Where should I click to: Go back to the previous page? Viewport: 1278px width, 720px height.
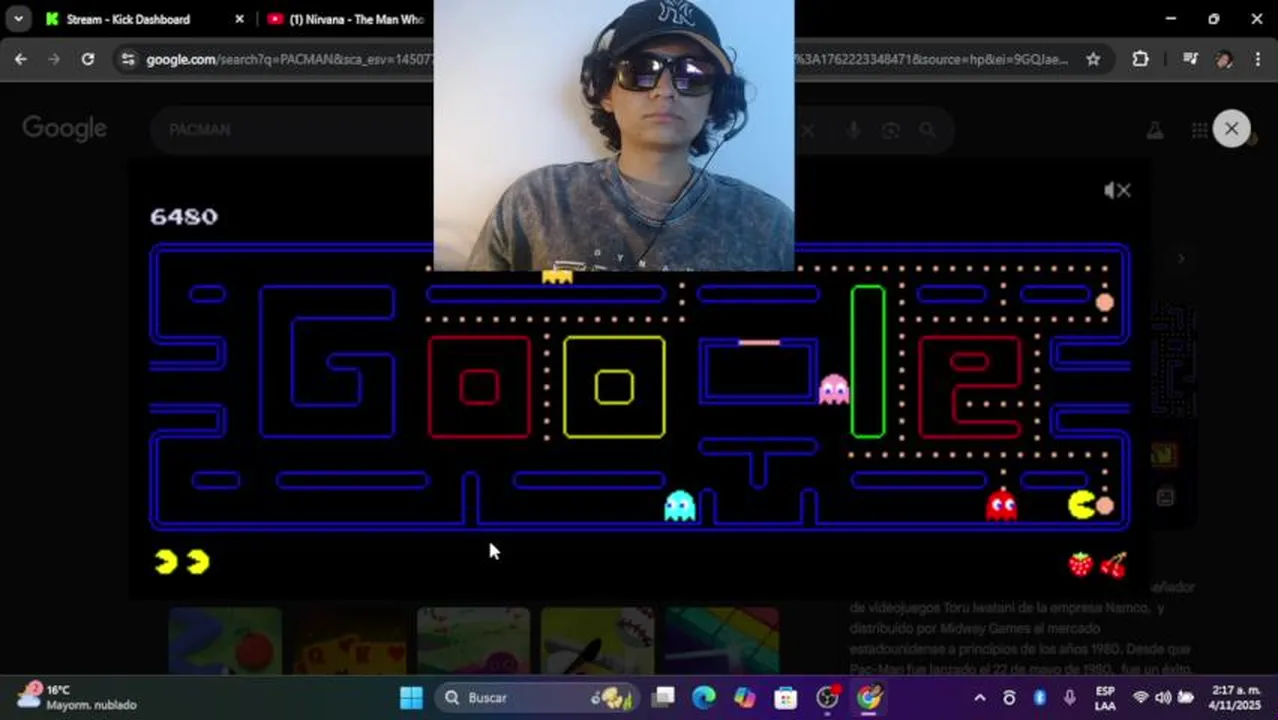click(21, 59)
